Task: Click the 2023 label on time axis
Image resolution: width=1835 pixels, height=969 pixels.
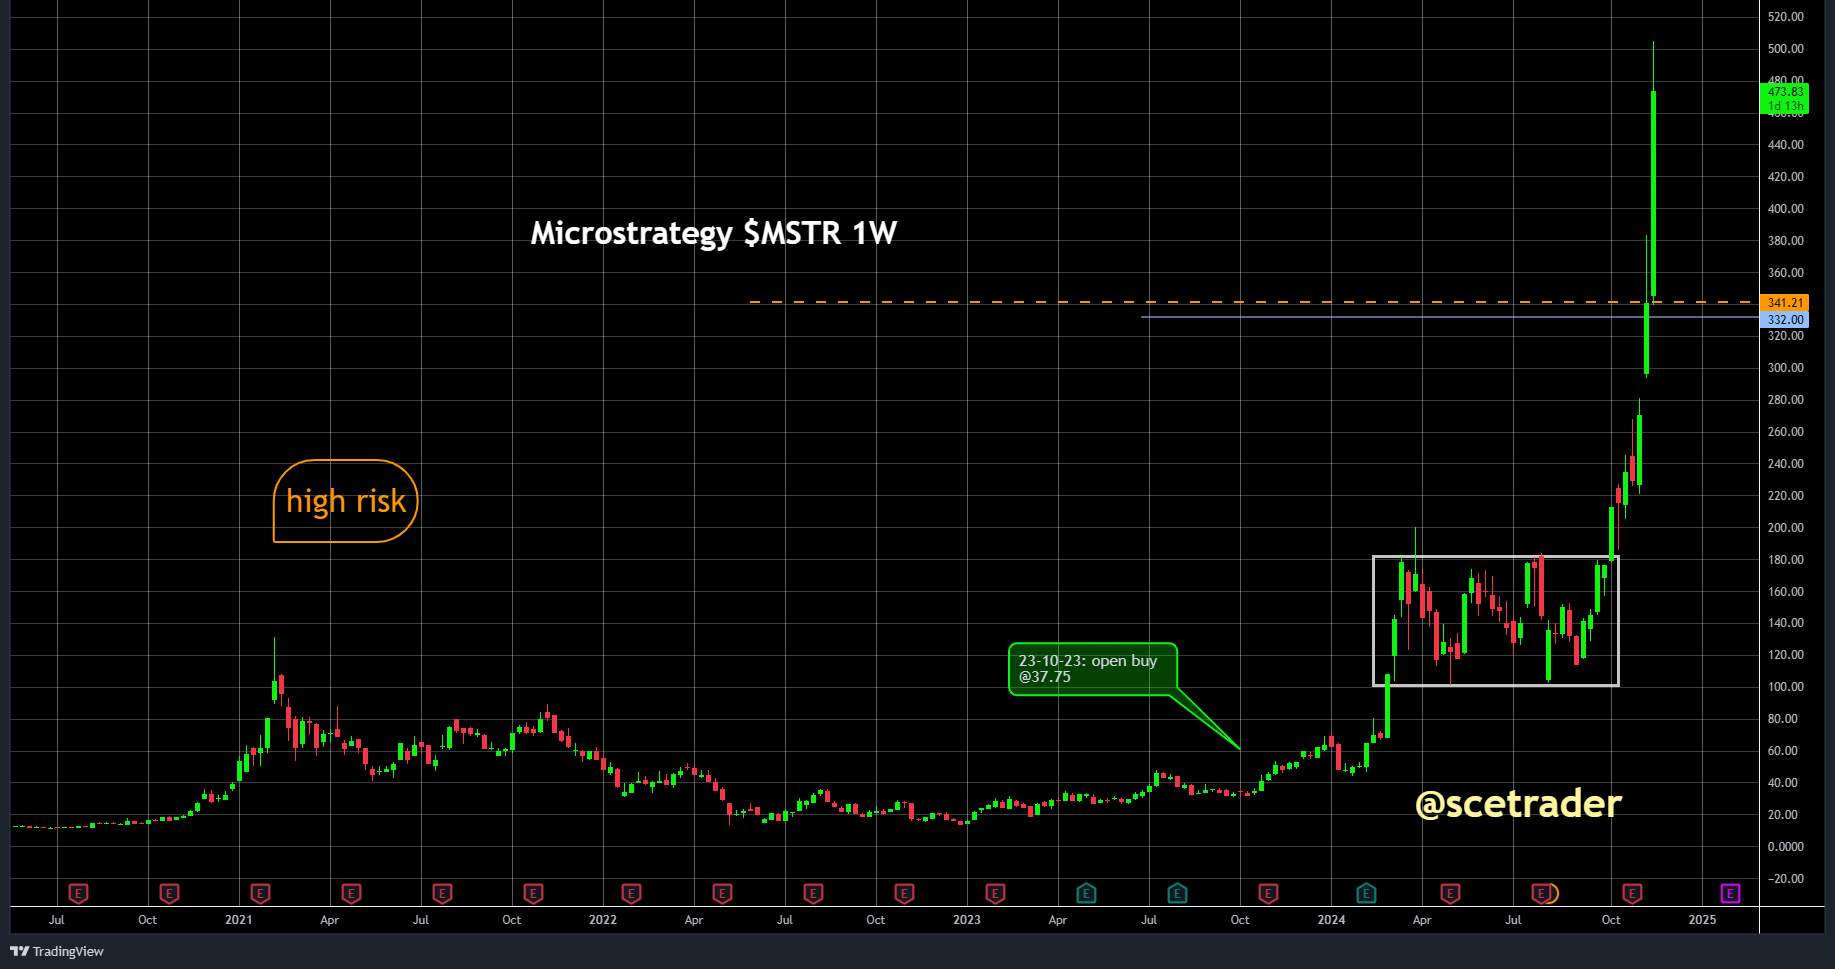Action: click(967, 920)
